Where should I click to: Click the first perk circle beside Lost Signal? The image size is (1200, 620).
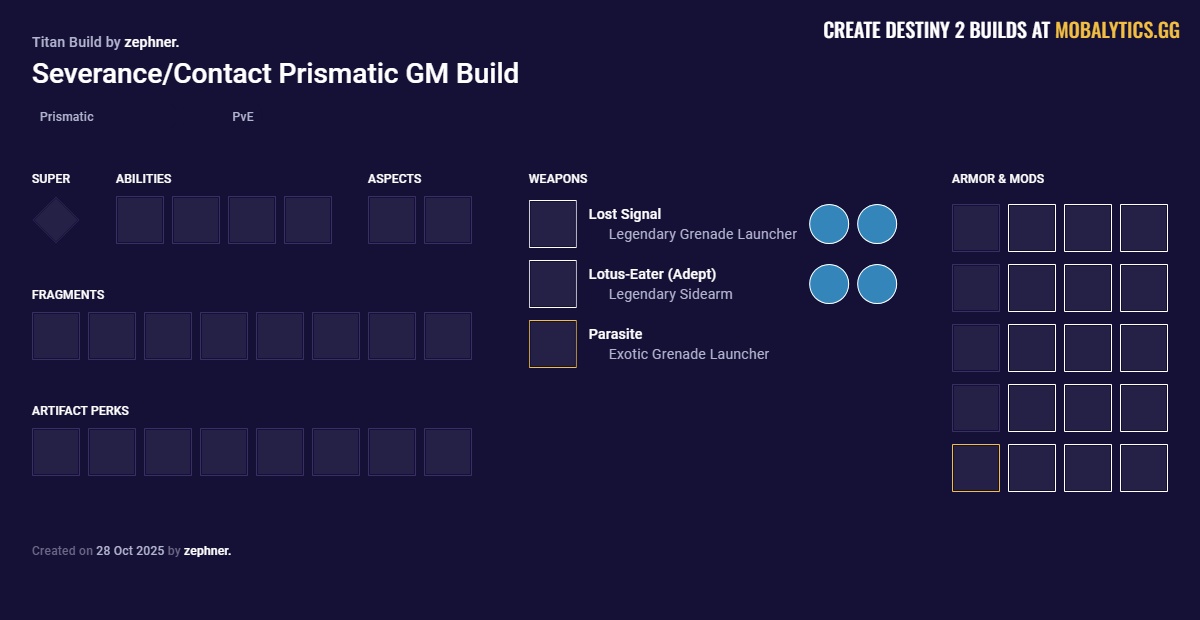829,224
